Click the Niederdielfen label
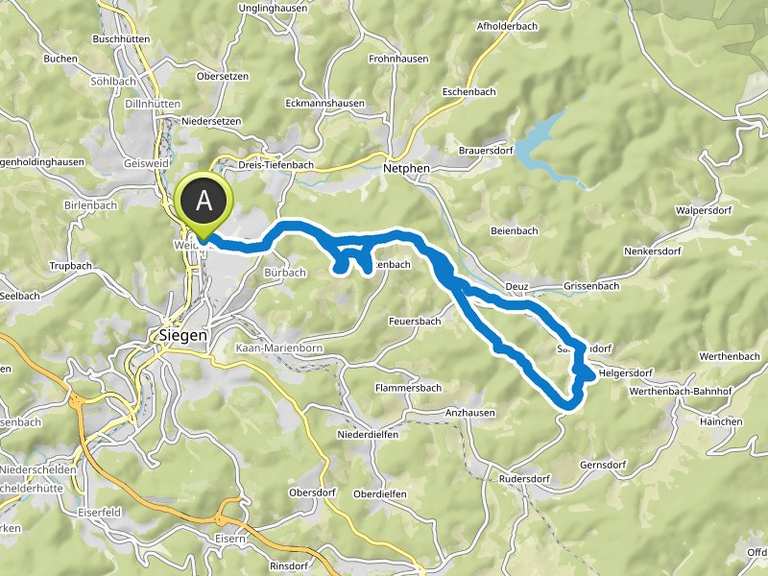 tap(368, 434)
